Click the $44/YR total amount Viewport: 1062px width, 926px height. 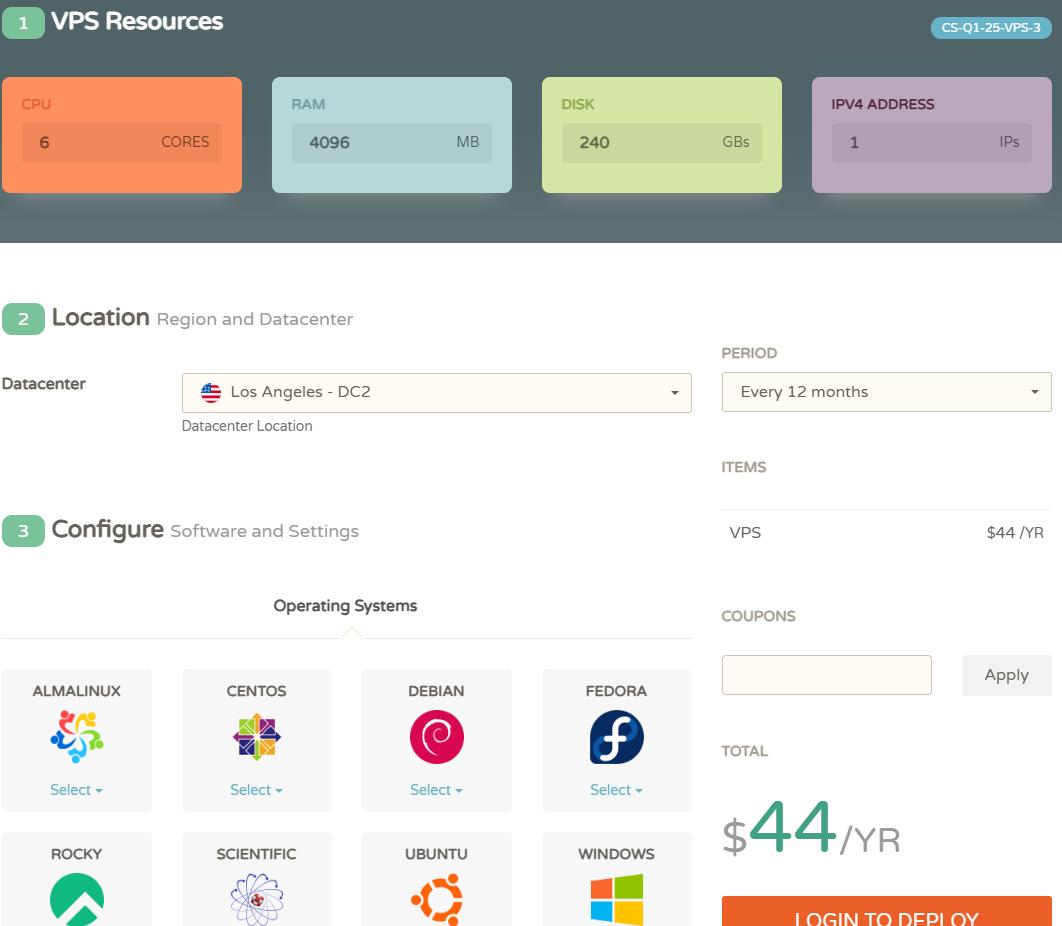811,829
